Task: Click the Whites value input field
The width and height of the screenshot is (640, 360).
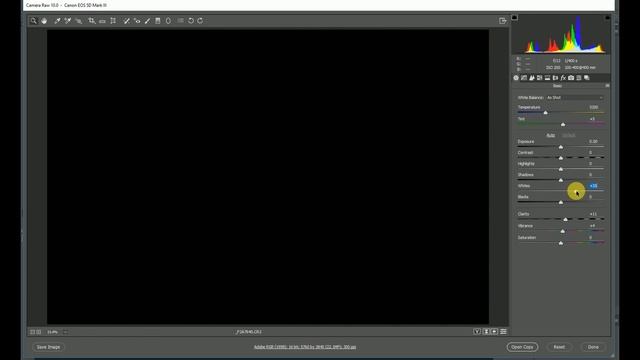Action: [593, 186]
